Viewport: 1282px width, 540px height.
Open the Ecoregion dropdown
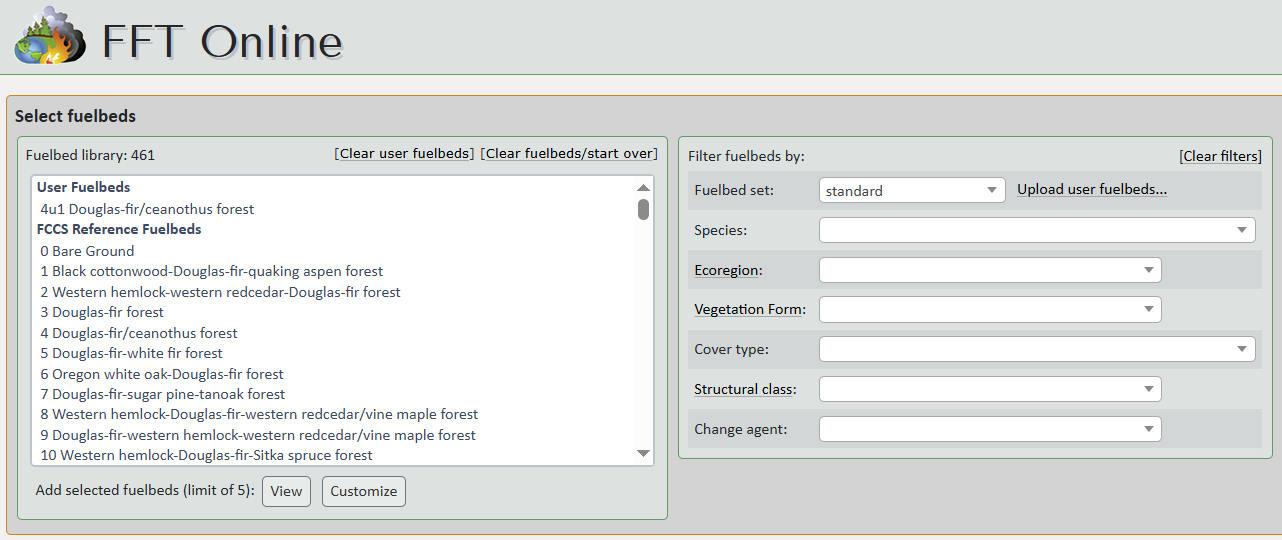coord(989,270)
